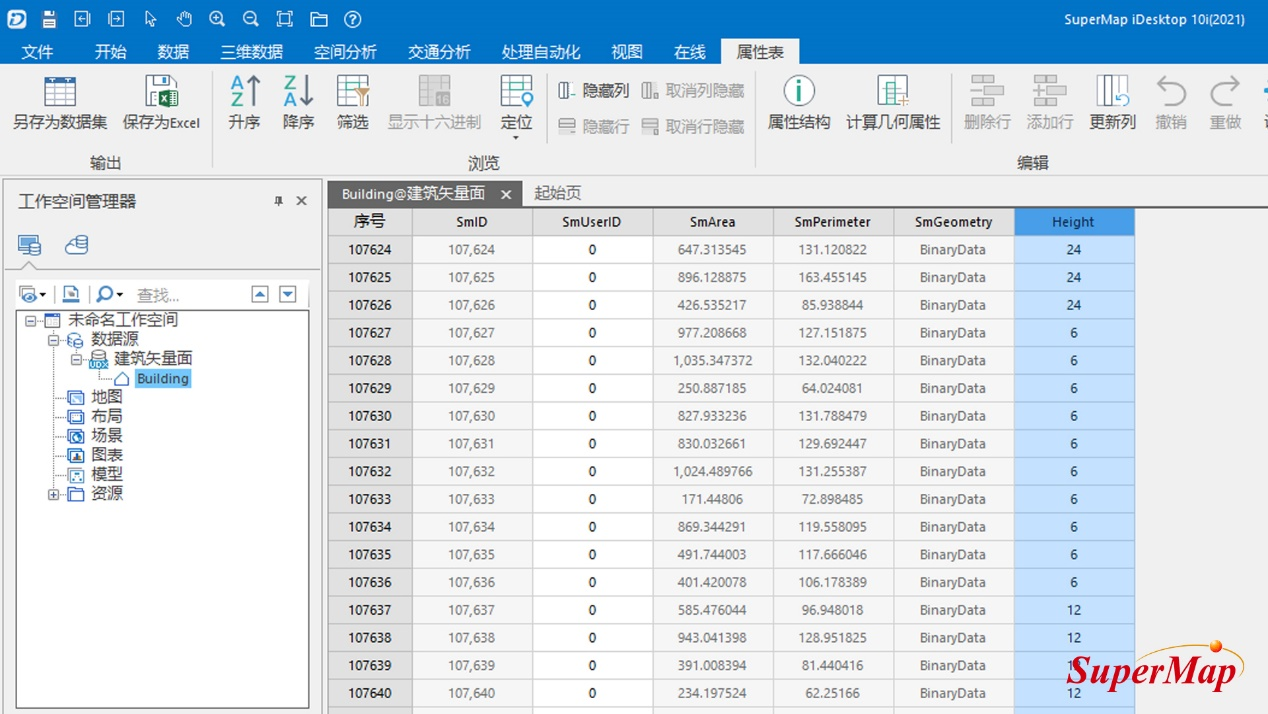Open the 筛选 filter tool

tap(352, 92)
